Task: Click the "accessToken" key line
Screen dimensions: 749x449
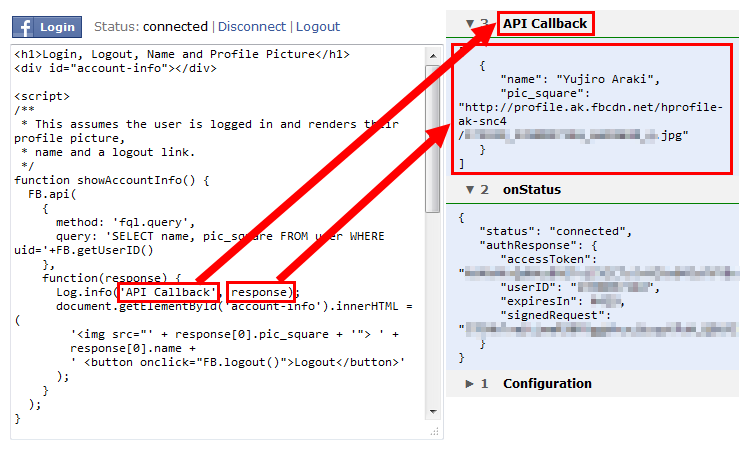Action: click(548, 259)
